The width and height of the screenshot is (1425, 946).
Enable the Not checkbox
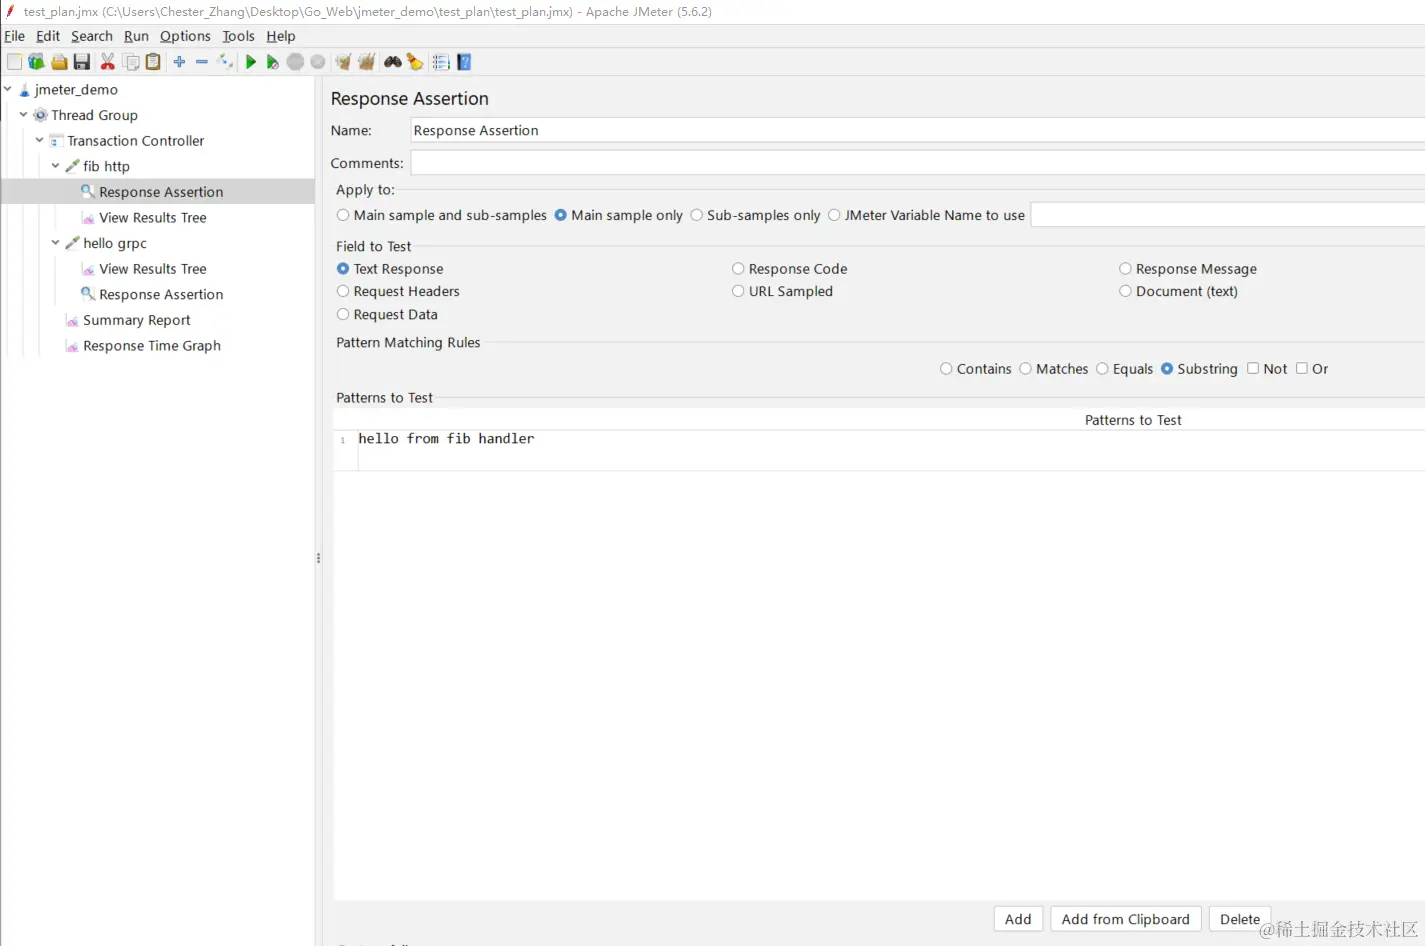point(1252,368)
